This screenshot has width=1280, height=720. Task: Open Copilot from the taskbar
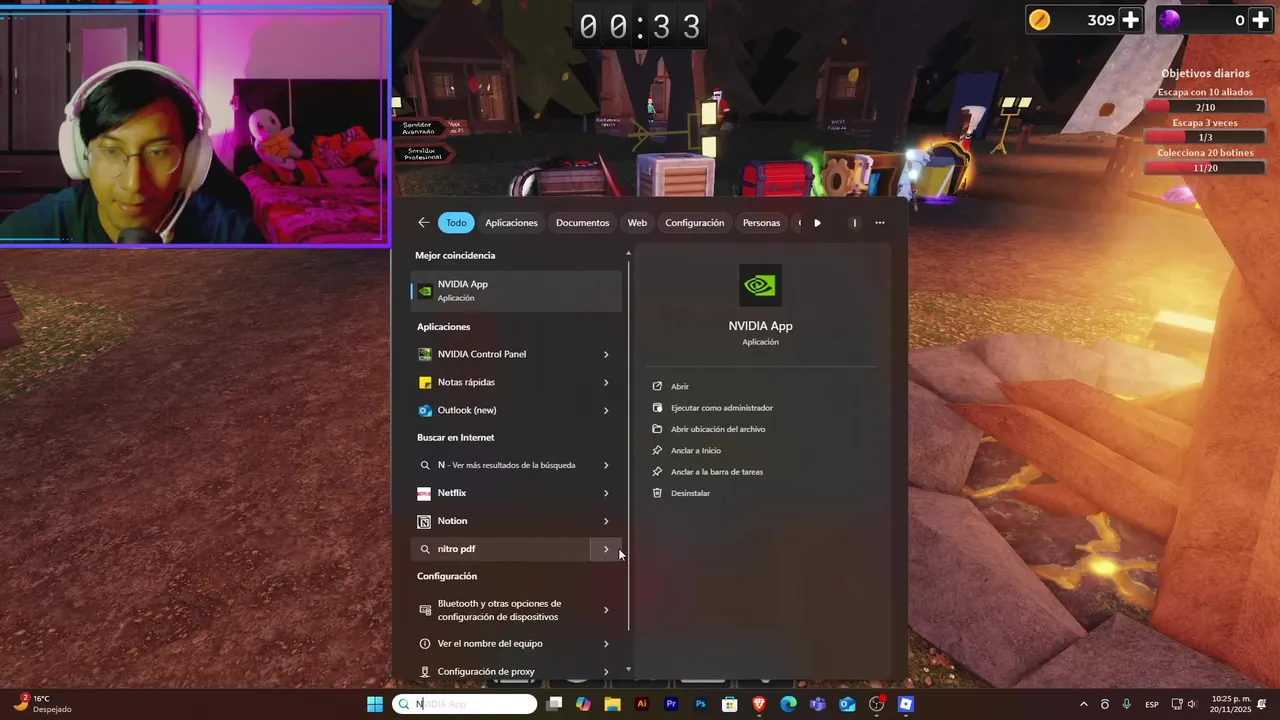coord(584,704)
